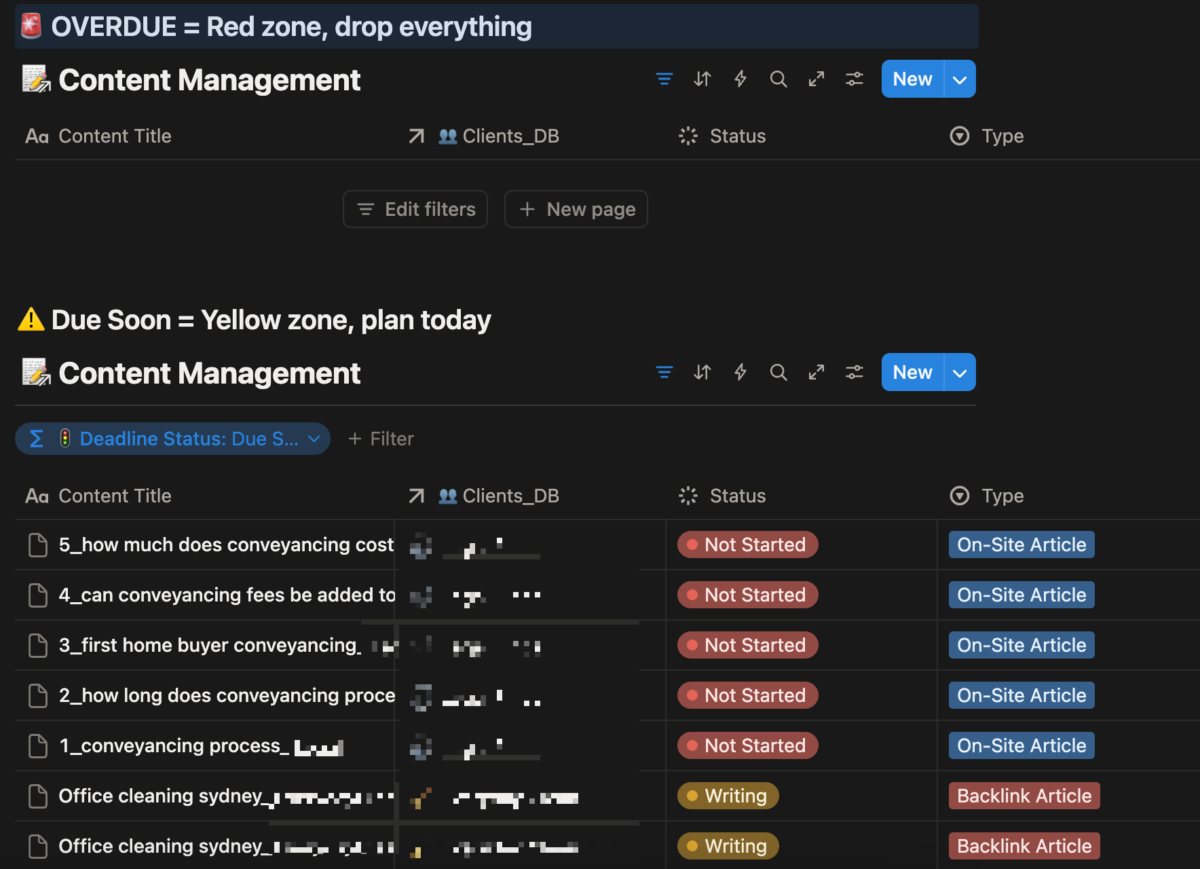Click Status column header in Due Soon table
Image resolution: width=1200 pixels, height=869 pixels.
coord(736,496)
